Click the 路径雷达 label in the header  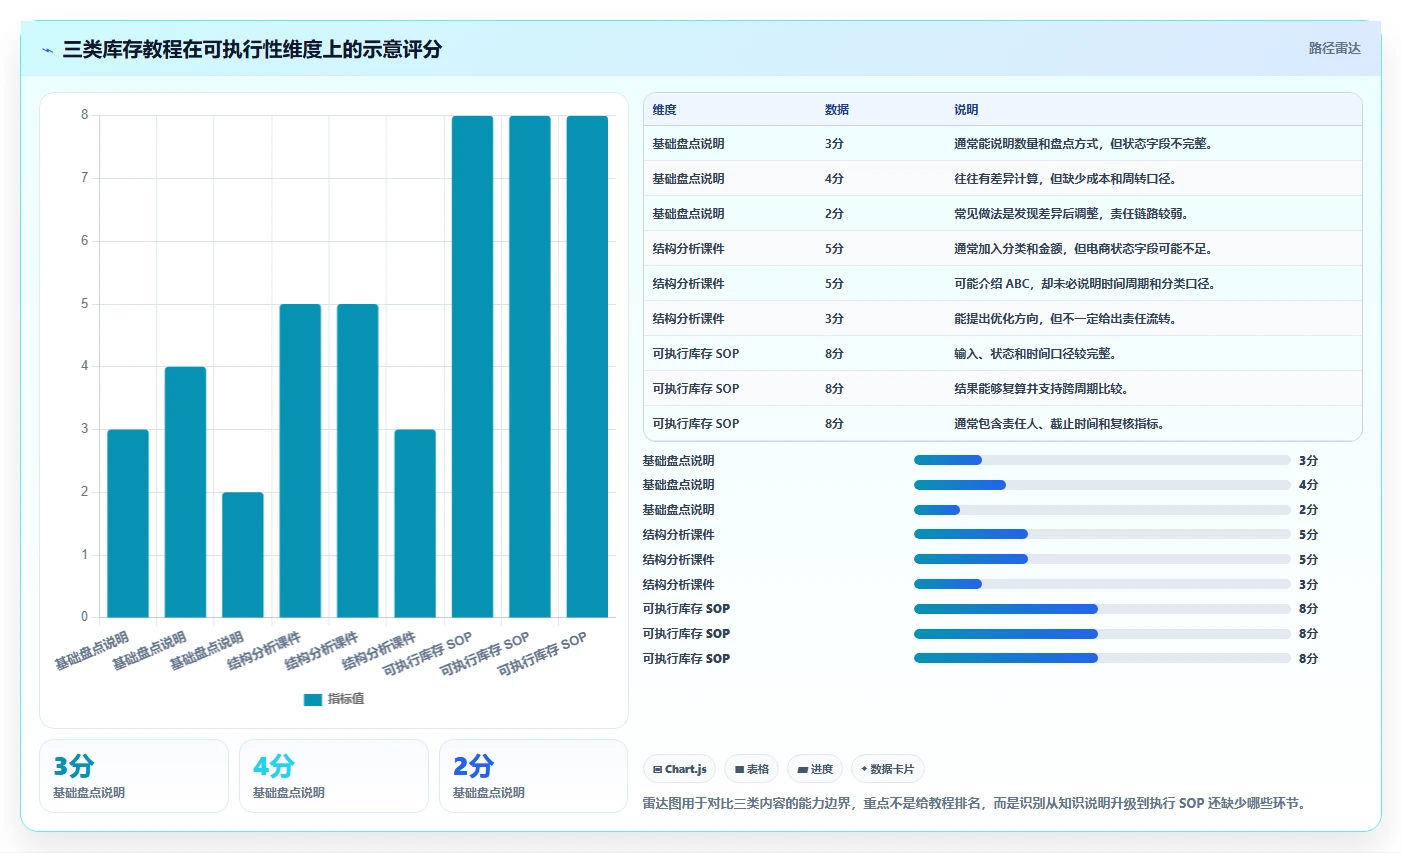[1334, 48]
